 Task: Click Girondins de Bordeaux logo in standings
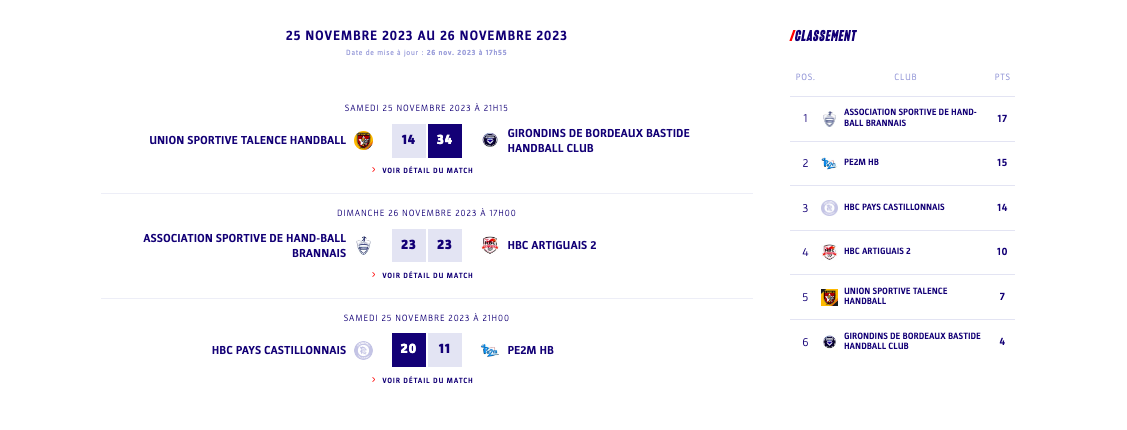(829, 342)
